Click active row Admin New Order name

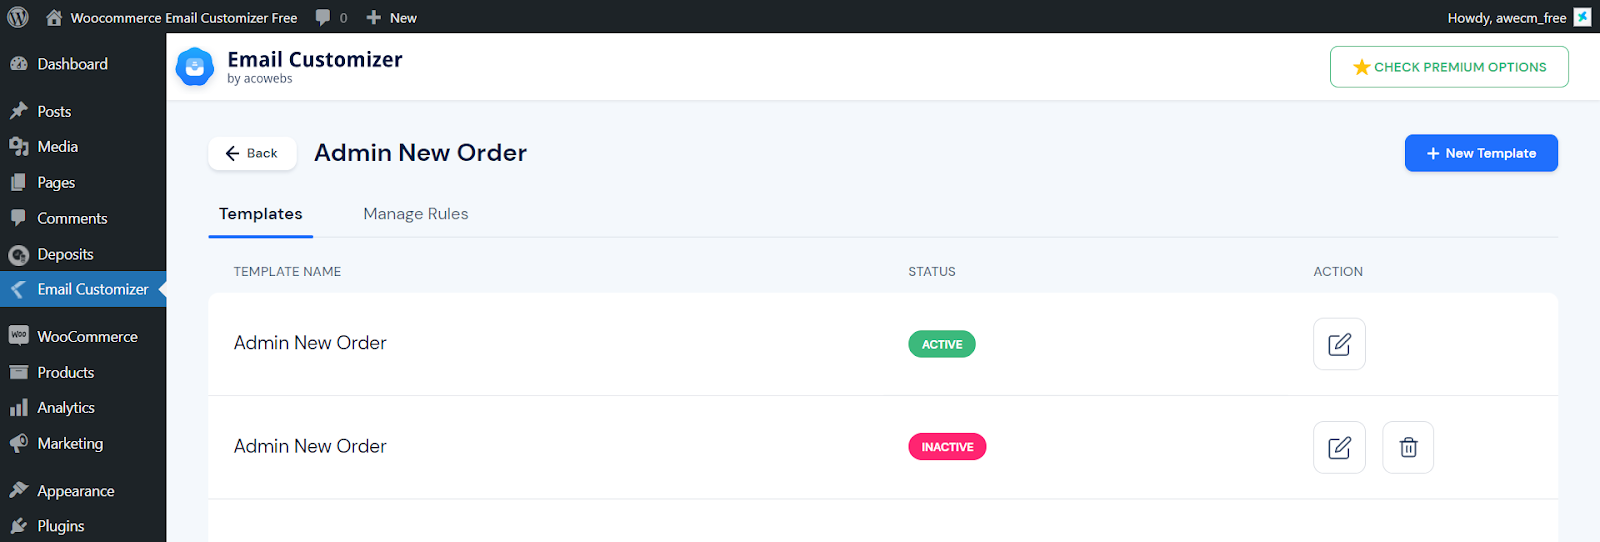310,343
